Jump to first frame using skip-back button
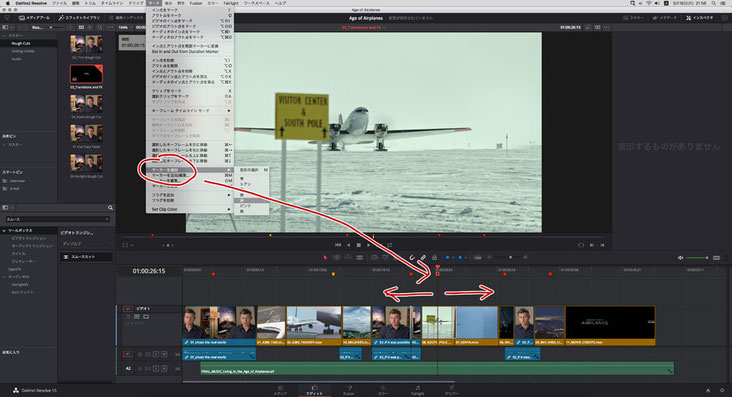The width and height of the screenshot is (732, 397). pos(338,245)
